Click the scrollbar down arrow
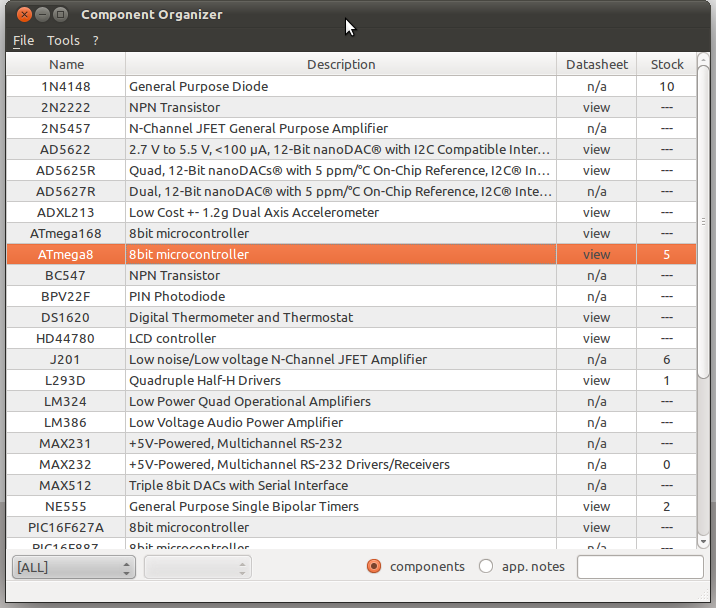Viewport: 716px width, 608px height. click(704, 542)
